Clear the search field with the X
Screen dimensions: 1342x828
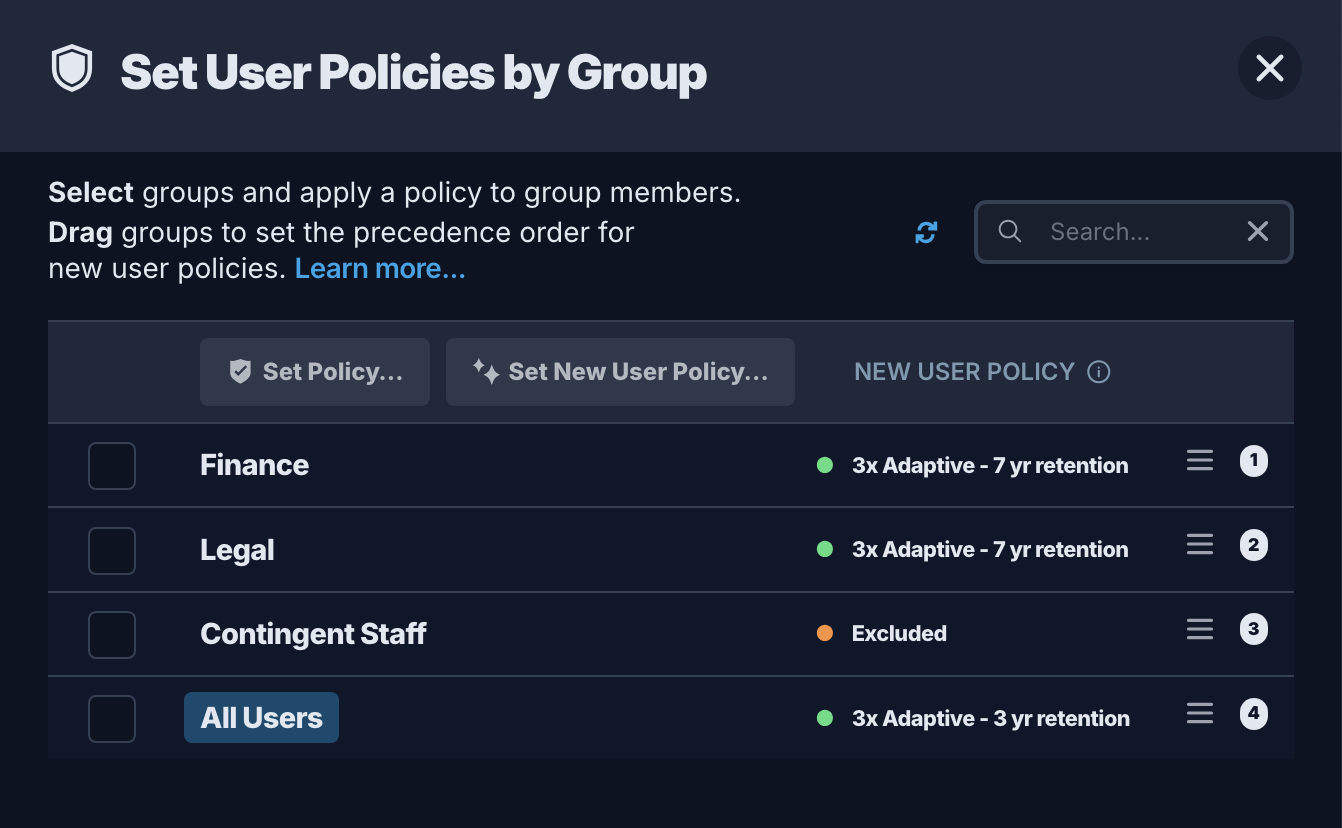pyautogui.click(x=1257, y=232)
